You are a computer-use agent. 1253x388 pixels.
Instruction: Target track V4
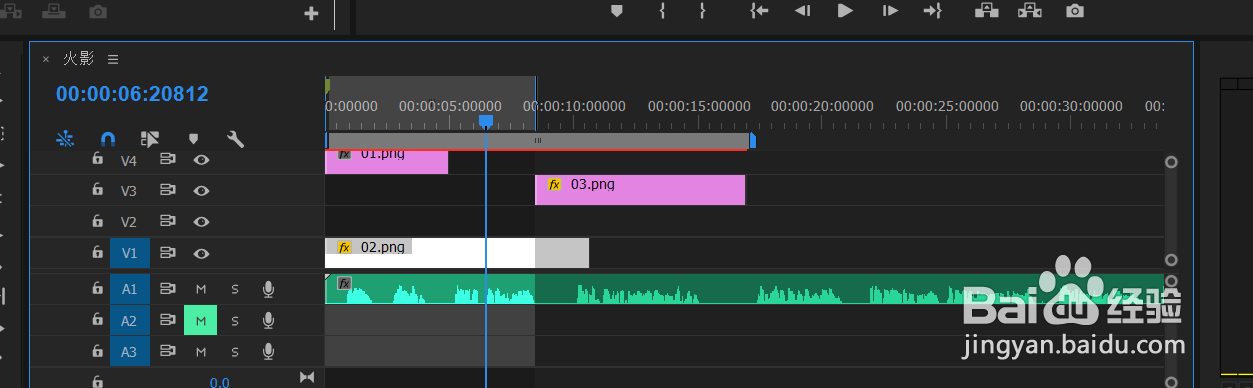coord(129,160)
